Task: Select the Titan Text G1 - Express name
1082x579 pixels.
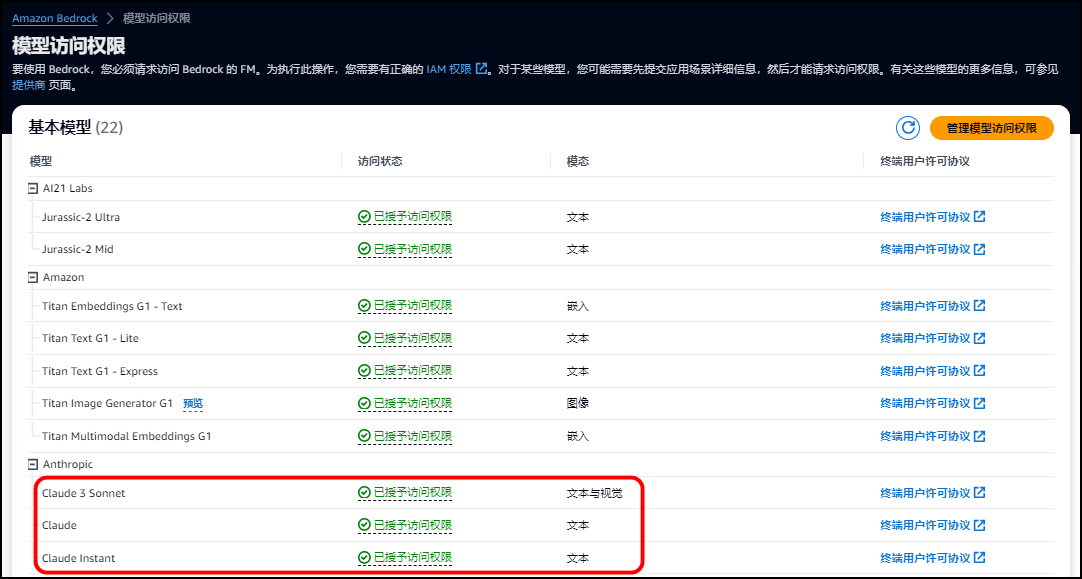Action: point(99,371)
